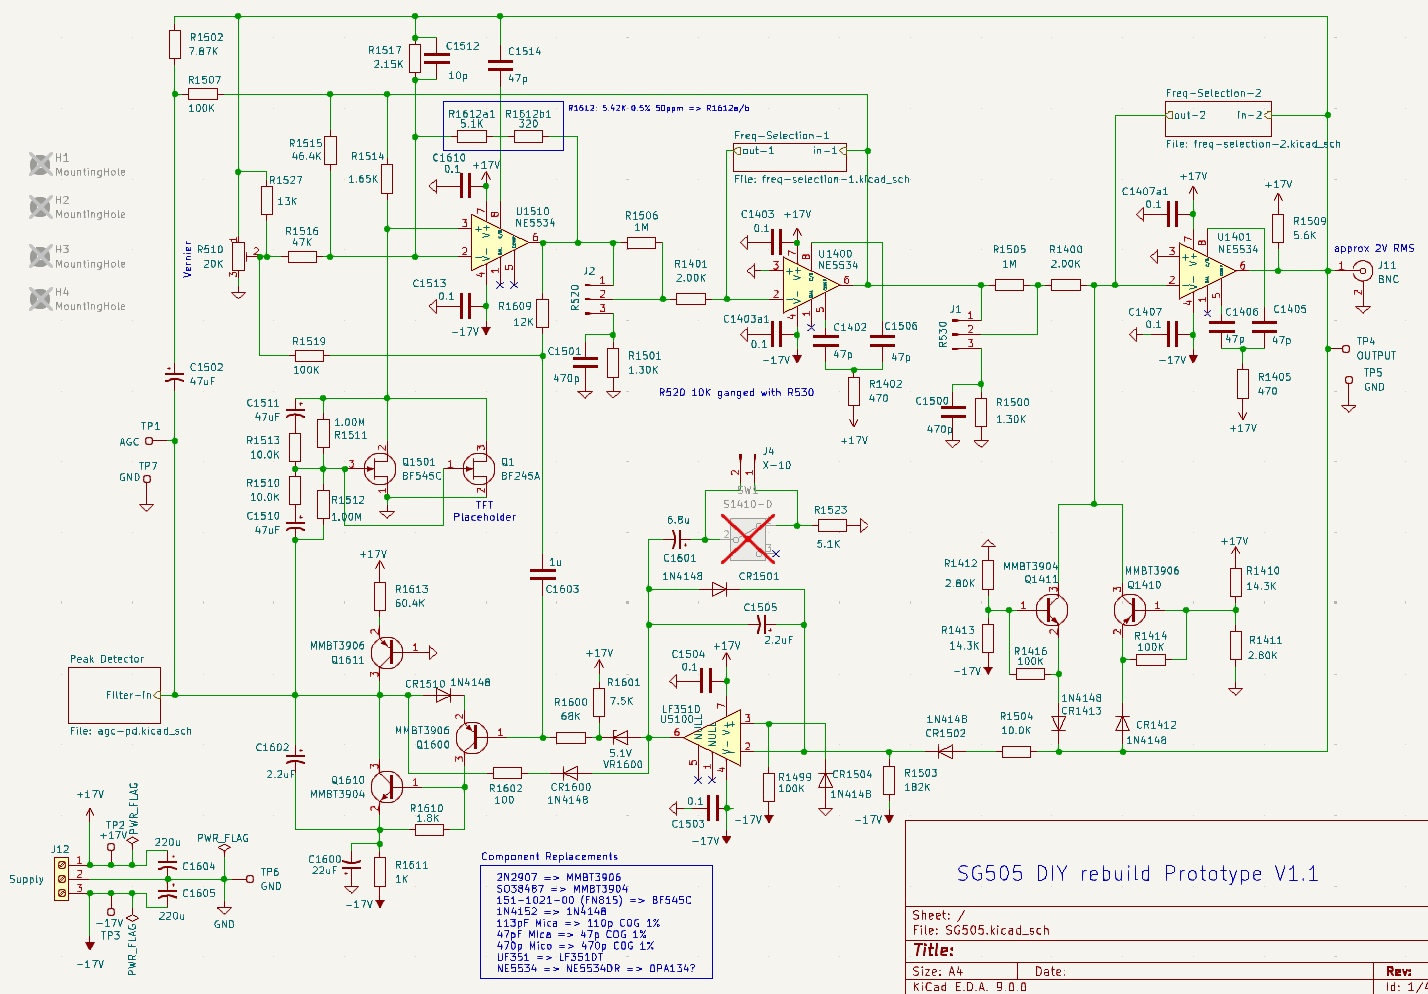Select capacitor C1502 47uF

coord(175,376)
